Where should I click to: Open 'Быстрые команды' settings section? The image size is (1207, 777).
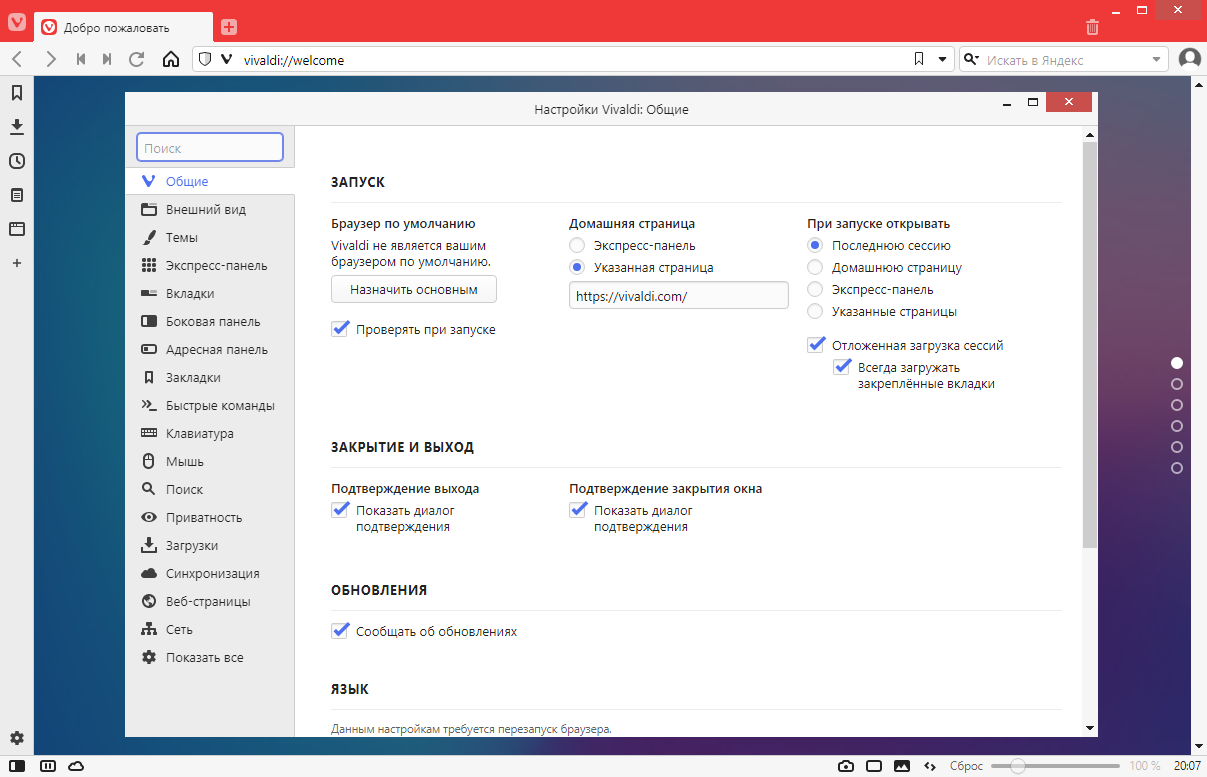pos(210,406)
